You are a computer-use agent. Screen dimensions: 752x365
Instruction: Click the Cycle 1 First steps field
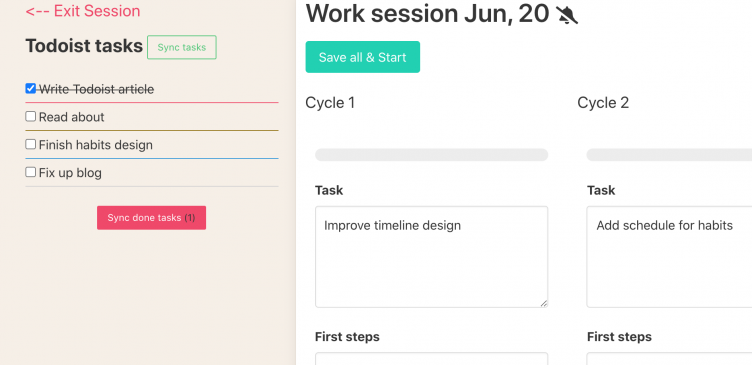point(431,359)
